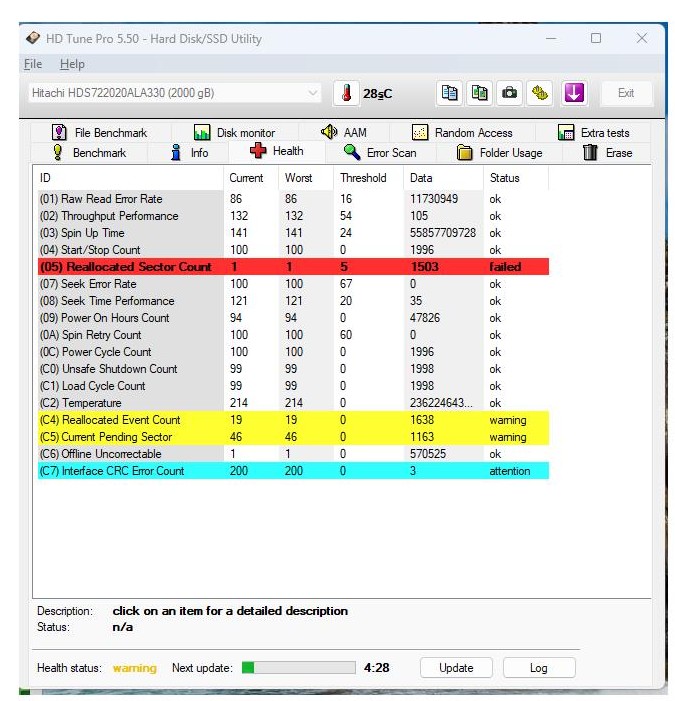The image size is (675, 701).
Task: Click the Log button
Action: (538, 668)
